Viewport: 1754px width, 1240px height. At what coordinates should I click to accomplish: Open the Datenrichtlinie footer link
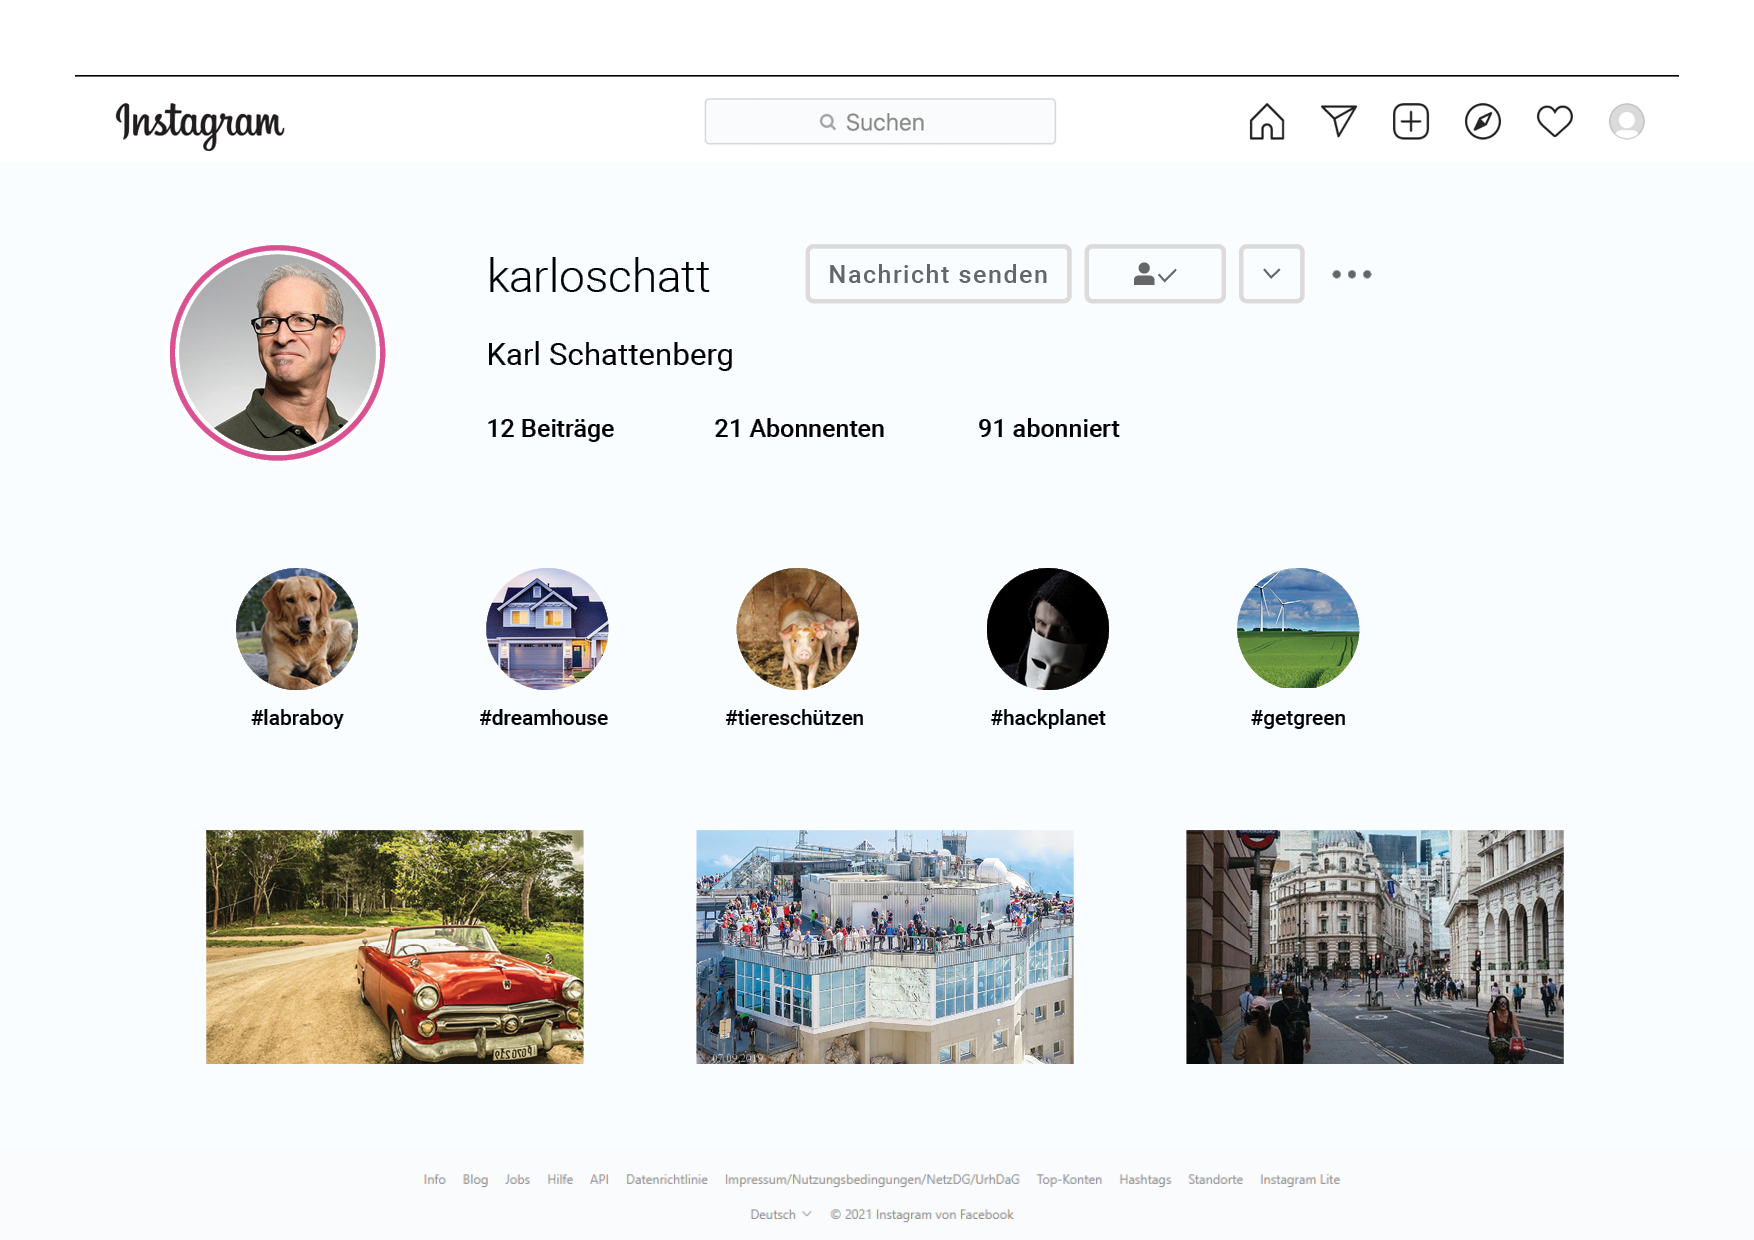pyautogui.click(x=666, y=1180)
